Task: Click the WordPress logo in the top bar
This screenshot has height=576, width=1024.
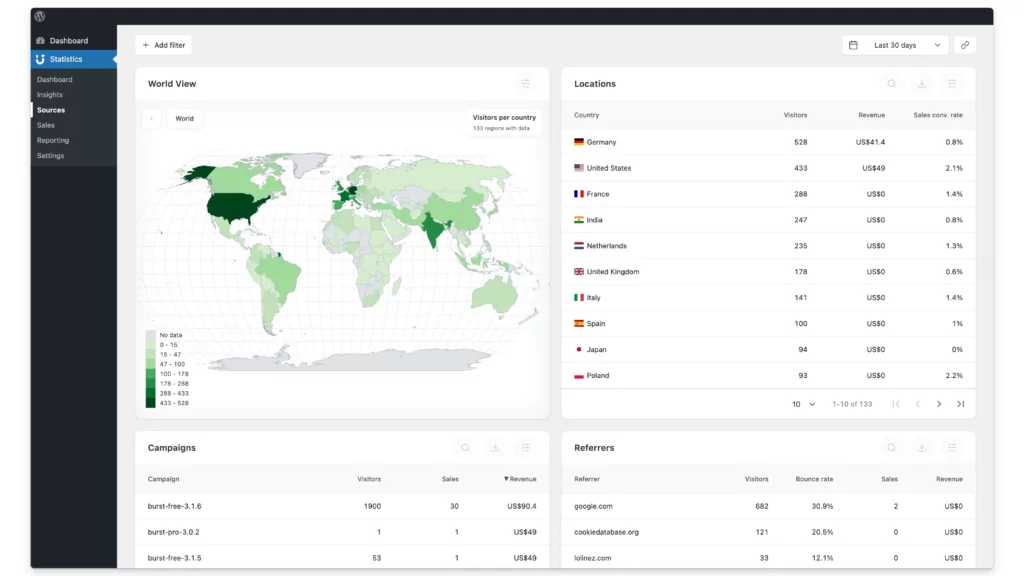Action: pos(38,16)
